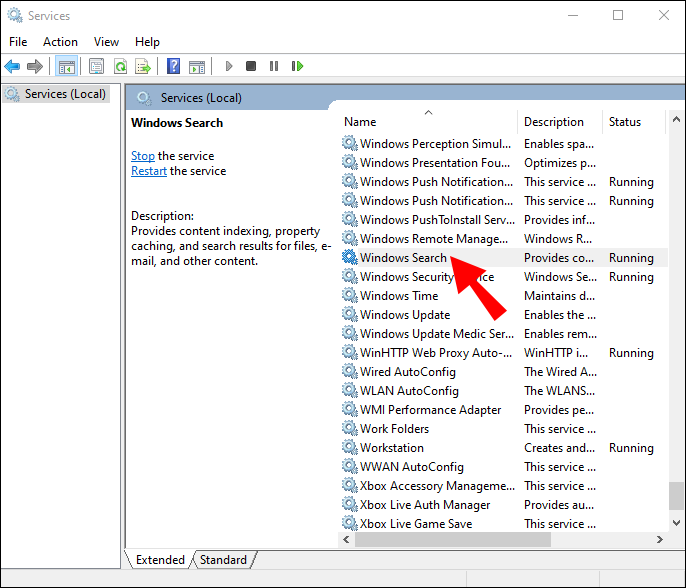Click the Export List toolbar icon

(143, 66)
